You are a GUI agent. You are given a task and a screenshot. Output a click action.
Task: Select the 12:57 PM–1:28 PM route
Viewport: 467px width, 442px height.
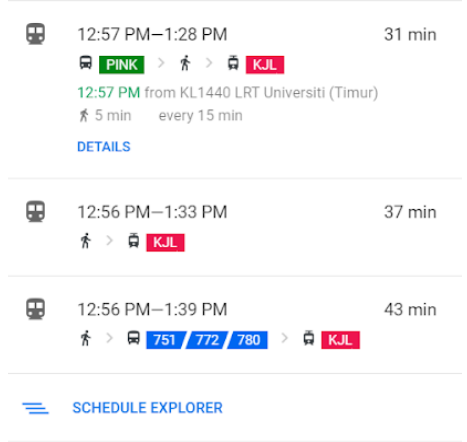click(235, 89)
